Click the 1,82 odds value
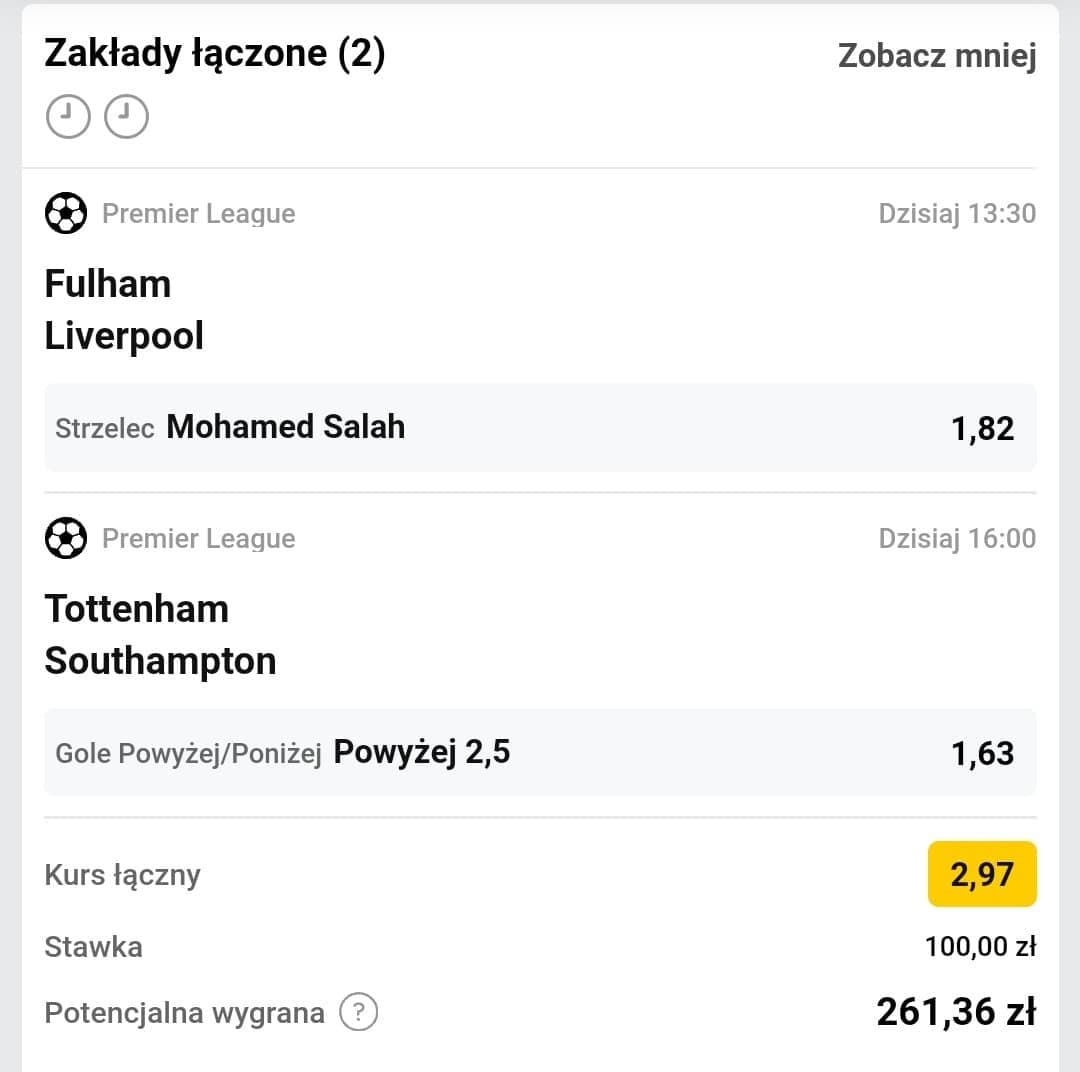The width and height of the screenshot is (1080, 1072). coord(982,428)
